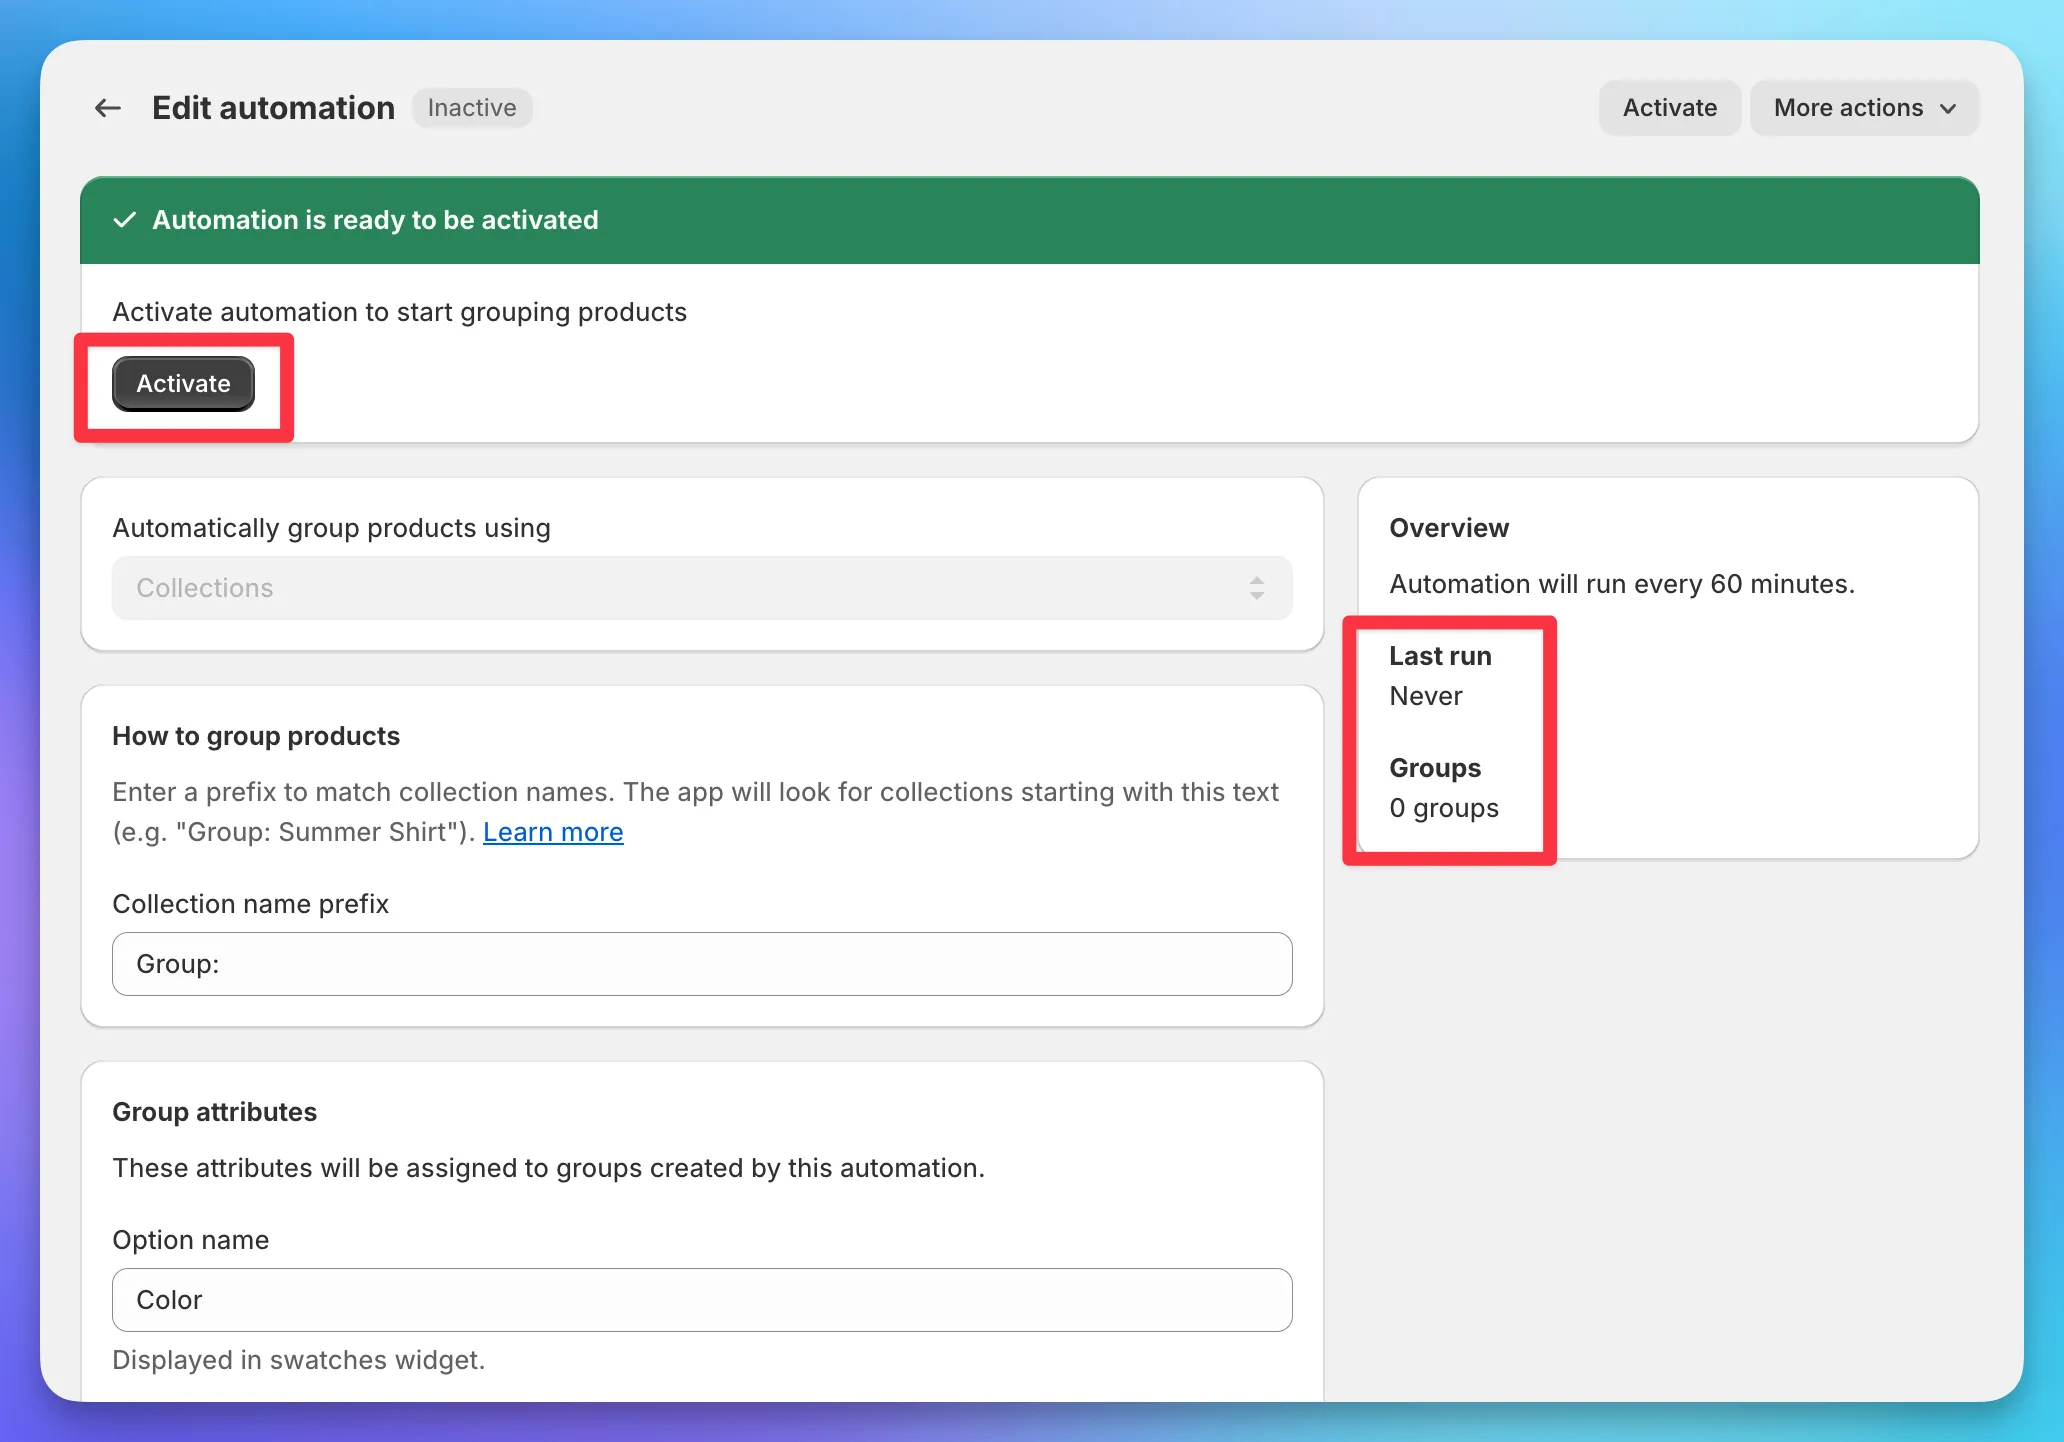
Task: Click the Activate button in the top header
Action: 1670,108
